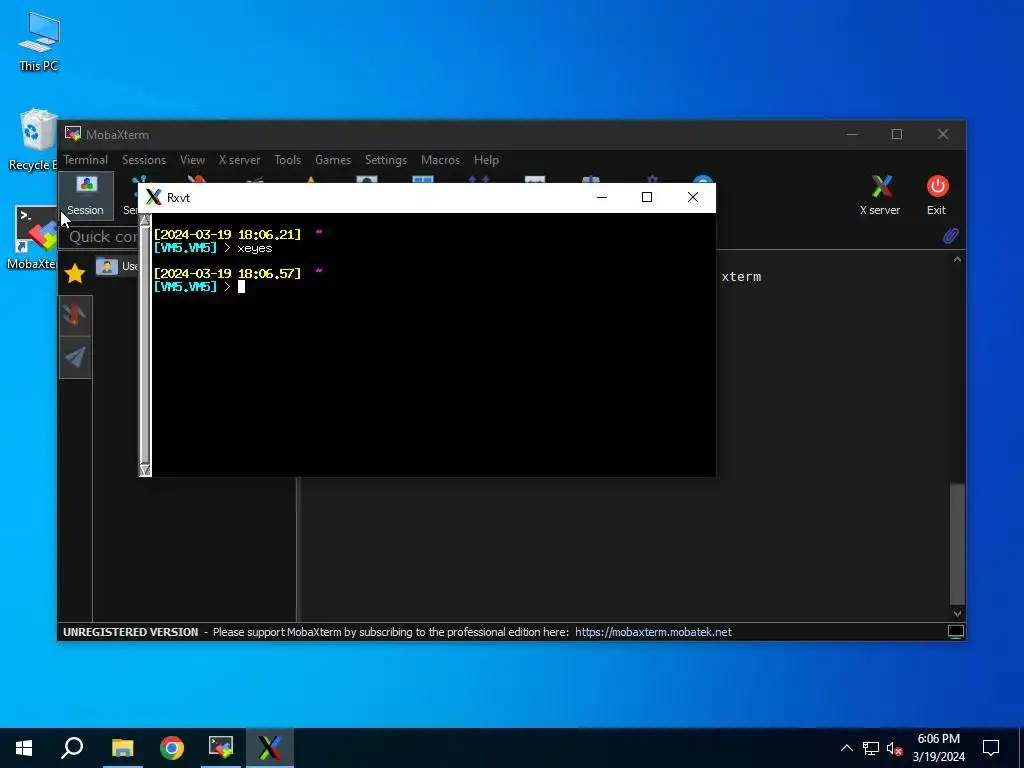This screenshot has width=1024, height=768.
Task: Click the 18:06.57 timestamp line in Rxvt
Action: 227,273
